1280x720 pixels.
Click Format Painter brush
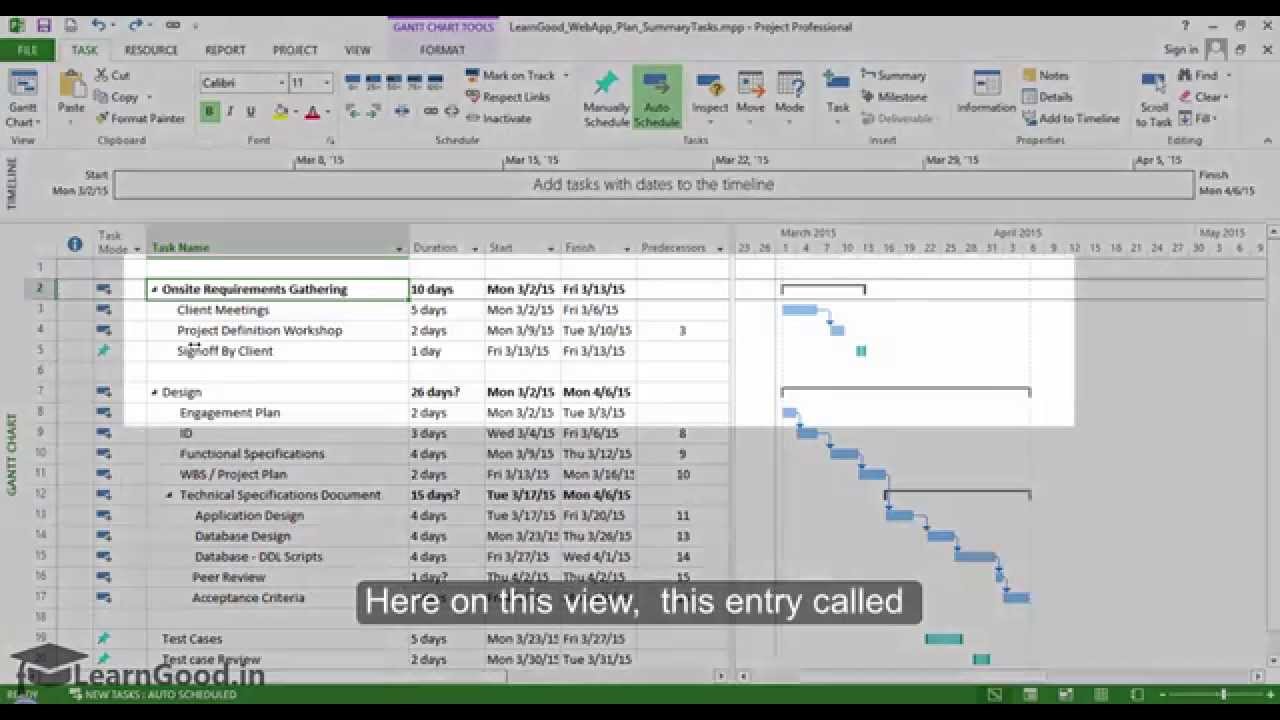tap(140, 118)
